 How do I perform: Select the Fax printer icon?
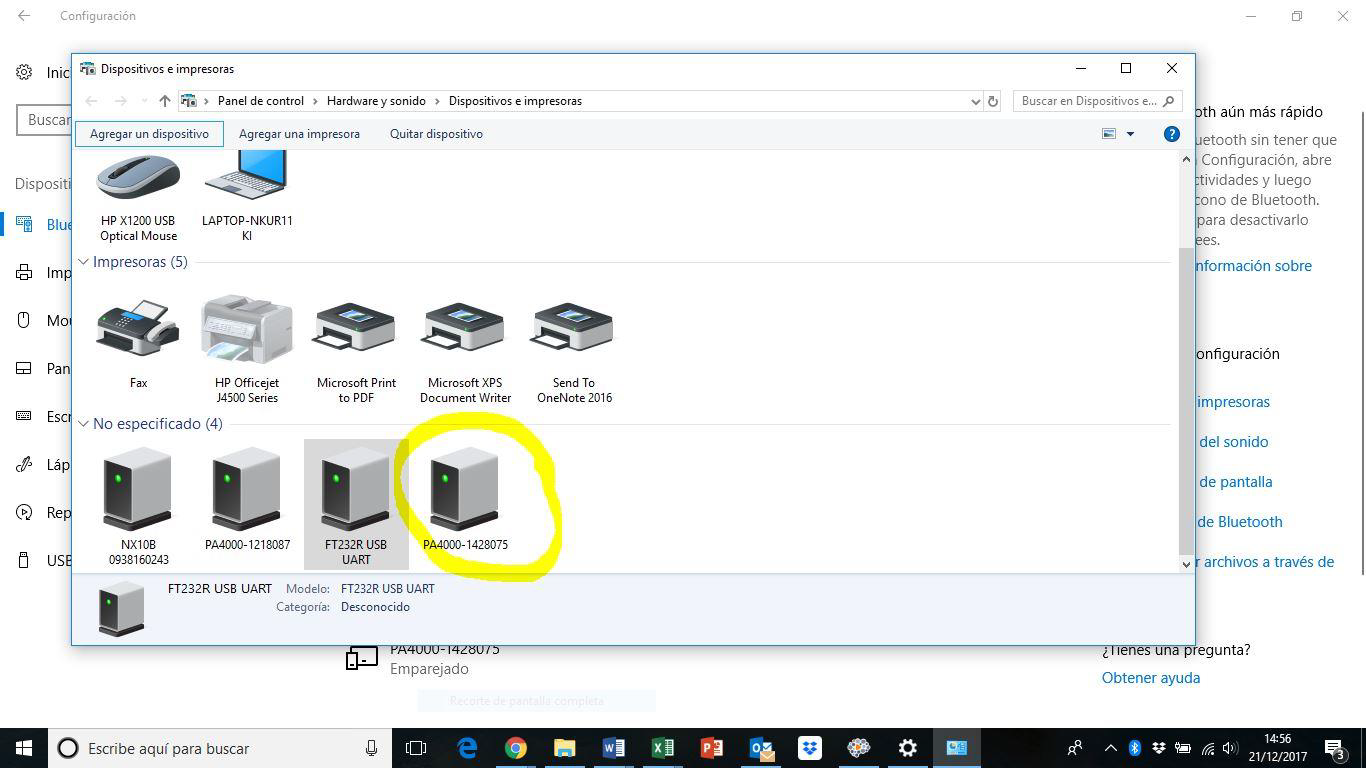click(x=138, y=343)
